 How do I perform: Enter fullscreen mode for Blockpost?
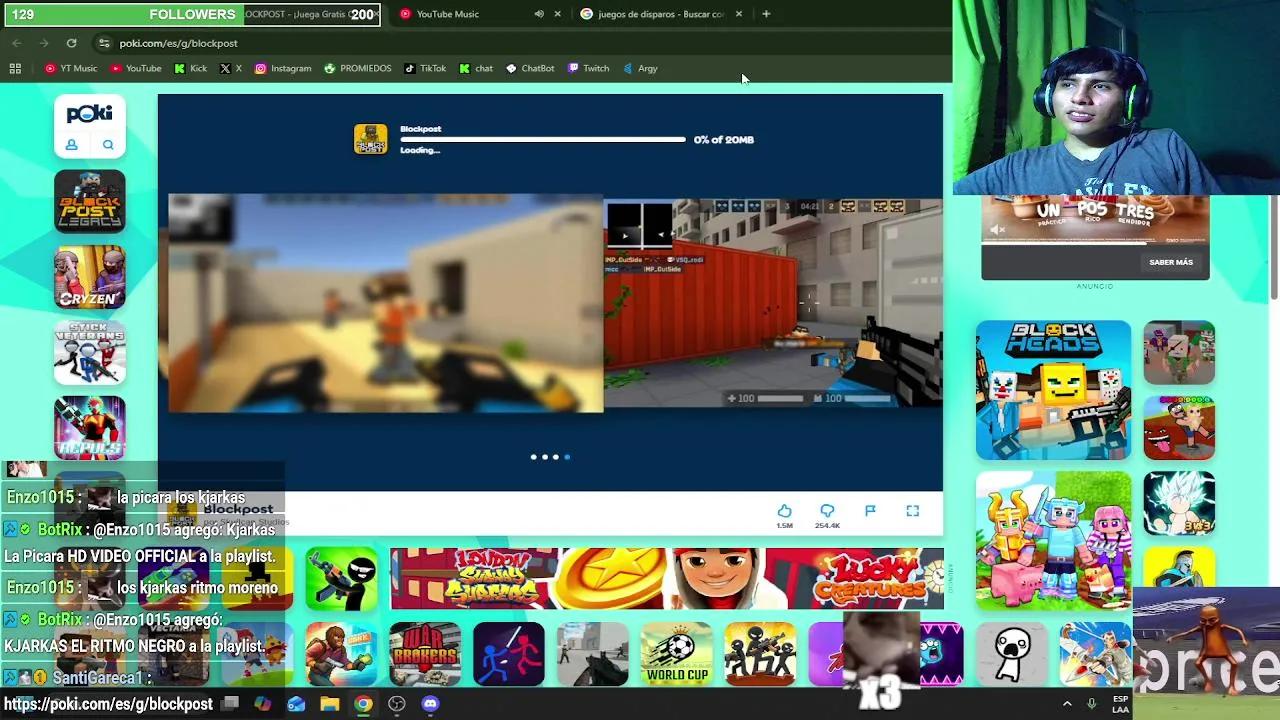[x=913, y=511]
